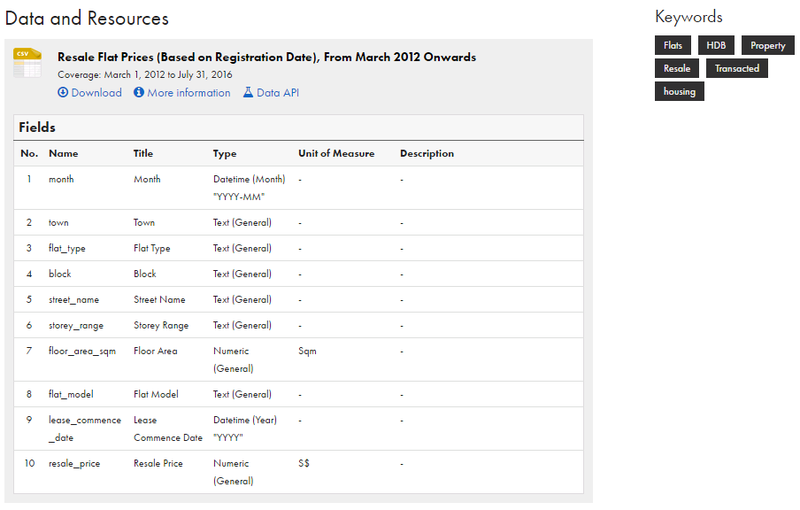The width and height of the screenshot is (800, 510).
Task: Click the CSV file icon
Action: [28, 63]
